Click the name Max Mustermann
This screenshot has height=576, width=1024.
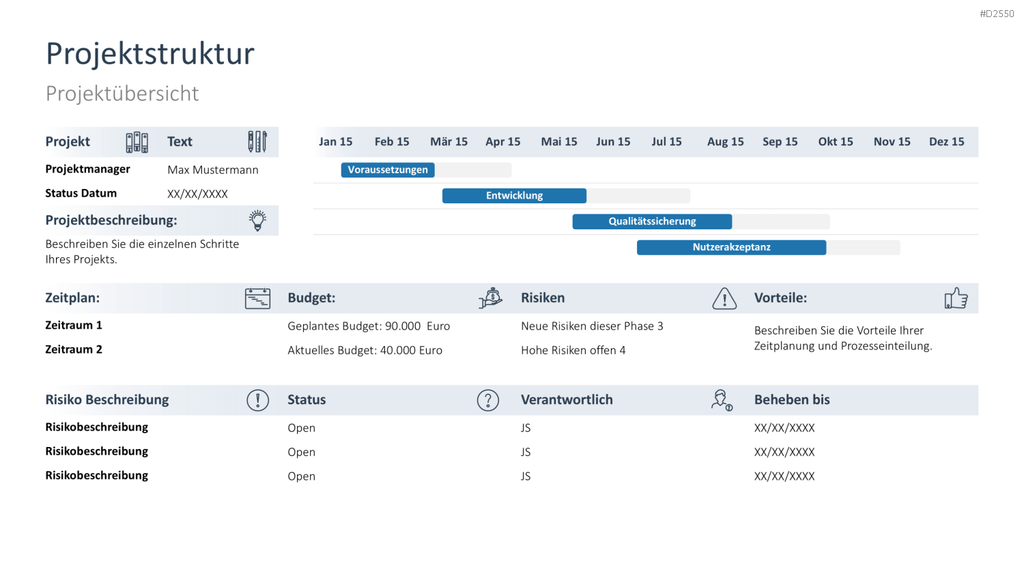click(213, 170)
